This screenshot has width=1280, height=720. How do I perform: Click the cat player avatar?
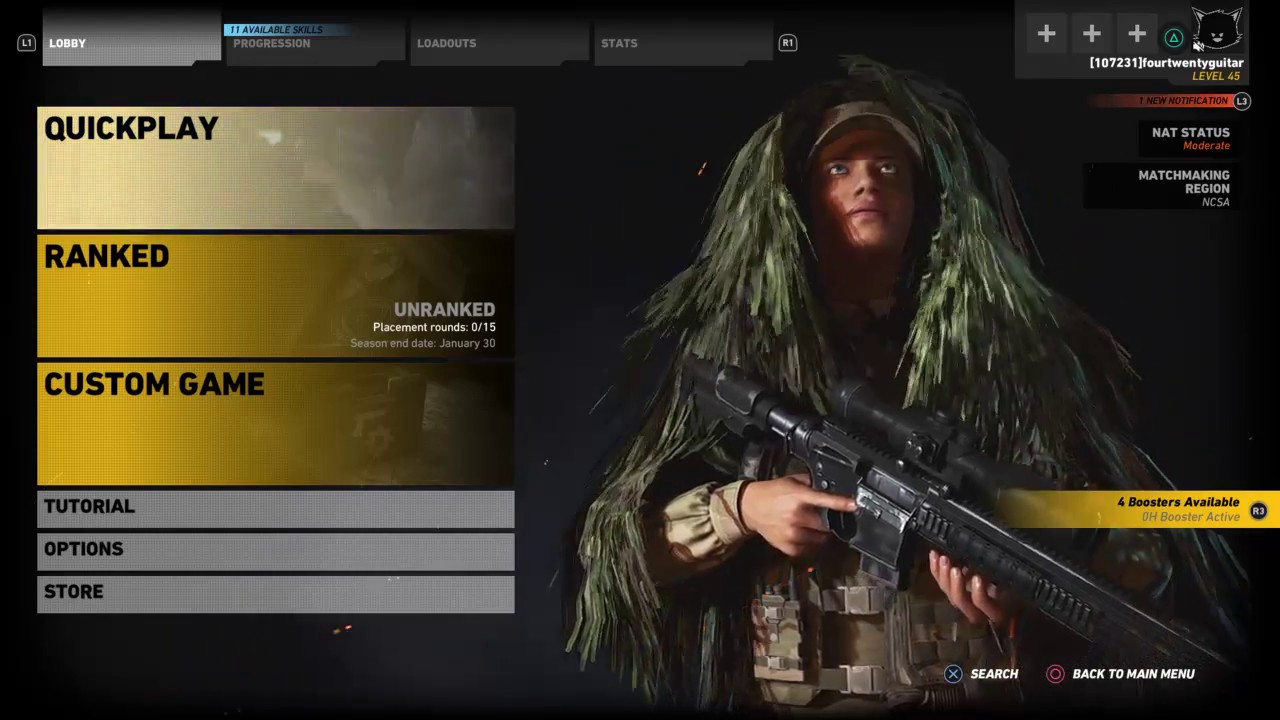coord(1217,29)
